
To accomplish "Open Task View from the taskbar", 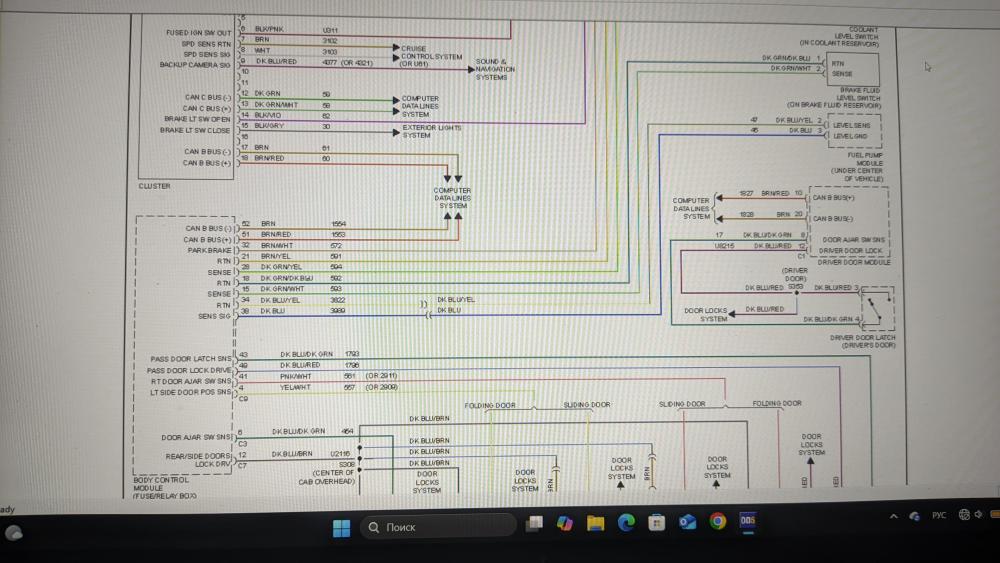I will (x=534, y=523).
